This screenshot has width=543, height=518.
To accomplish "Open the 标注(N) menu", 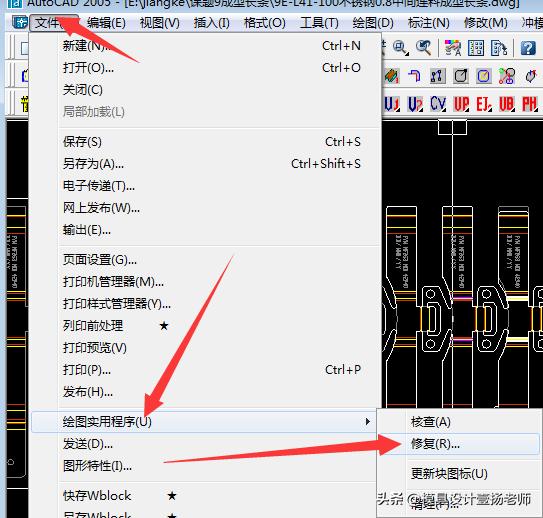I will tap(429, 23).
